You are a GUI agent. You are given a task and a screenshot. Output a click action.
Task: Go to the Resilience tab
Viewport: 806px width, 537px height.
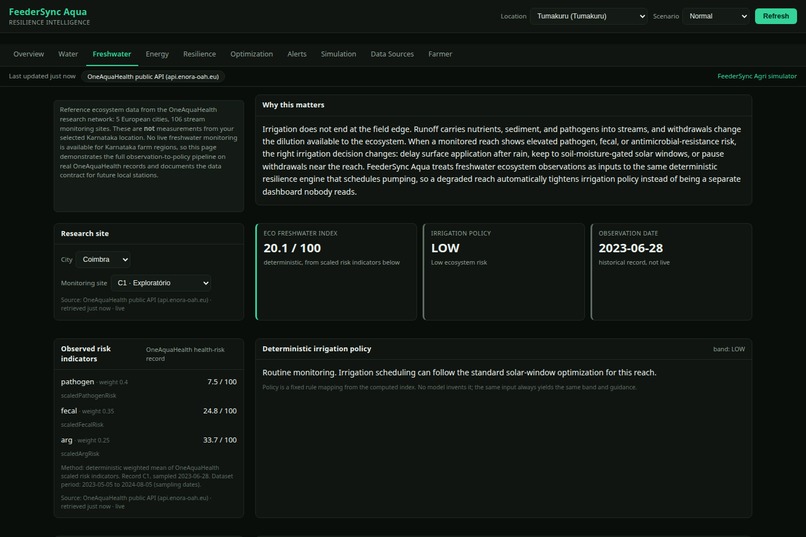(x=199, y=54)
